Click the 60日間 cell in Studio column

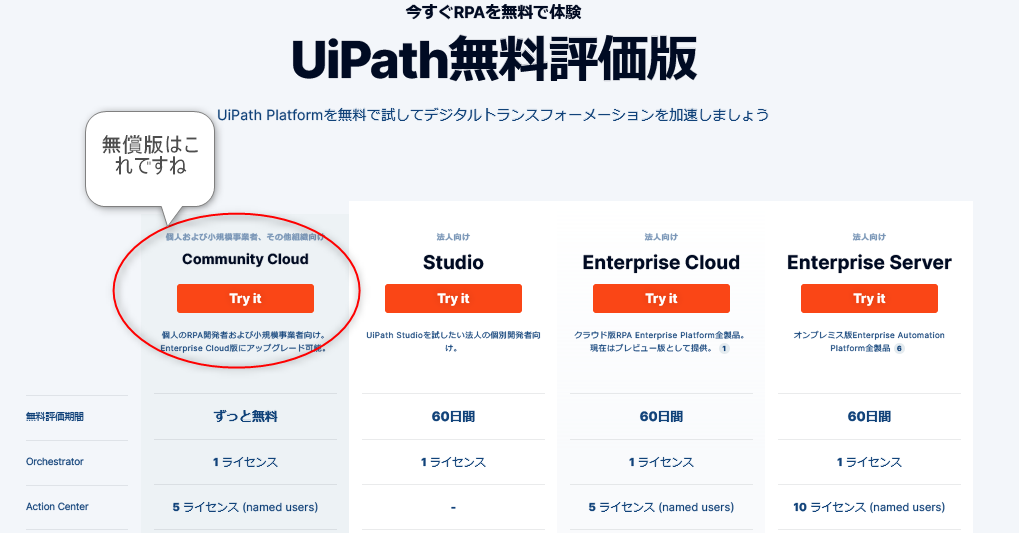[453, 417]
